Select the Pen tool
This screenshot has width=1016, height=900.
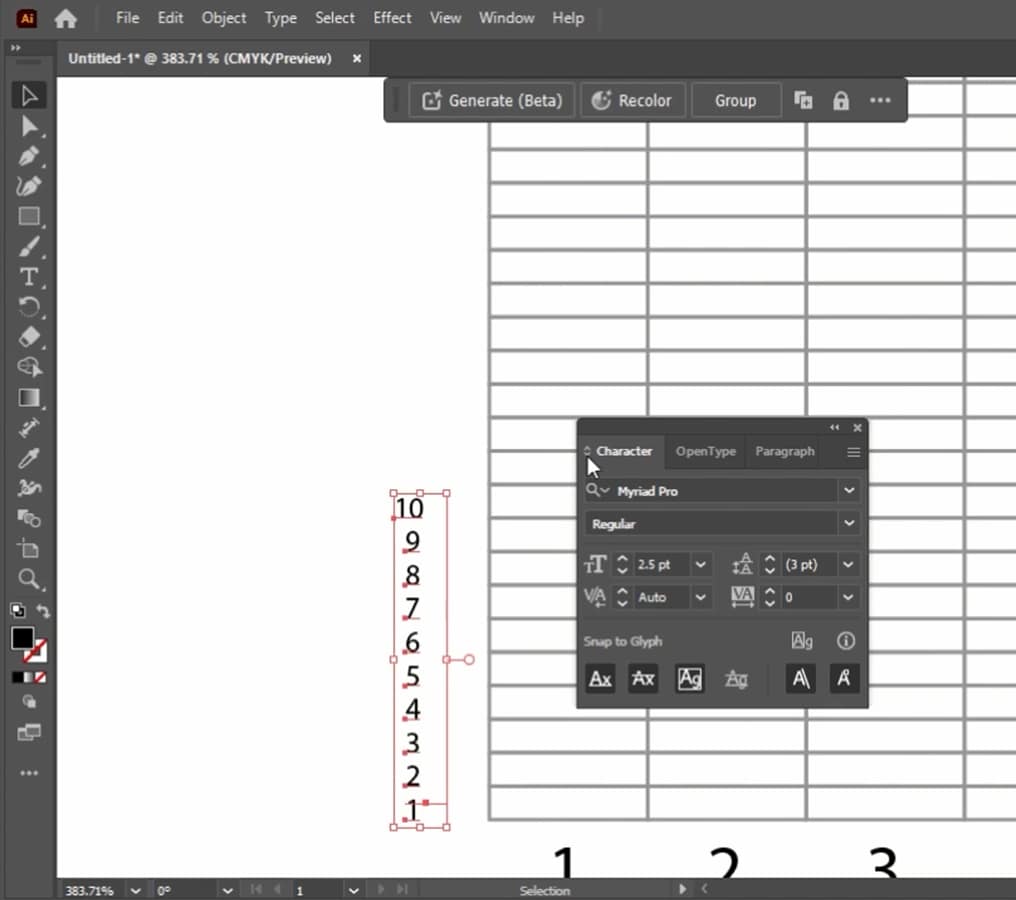click(29, 156)
